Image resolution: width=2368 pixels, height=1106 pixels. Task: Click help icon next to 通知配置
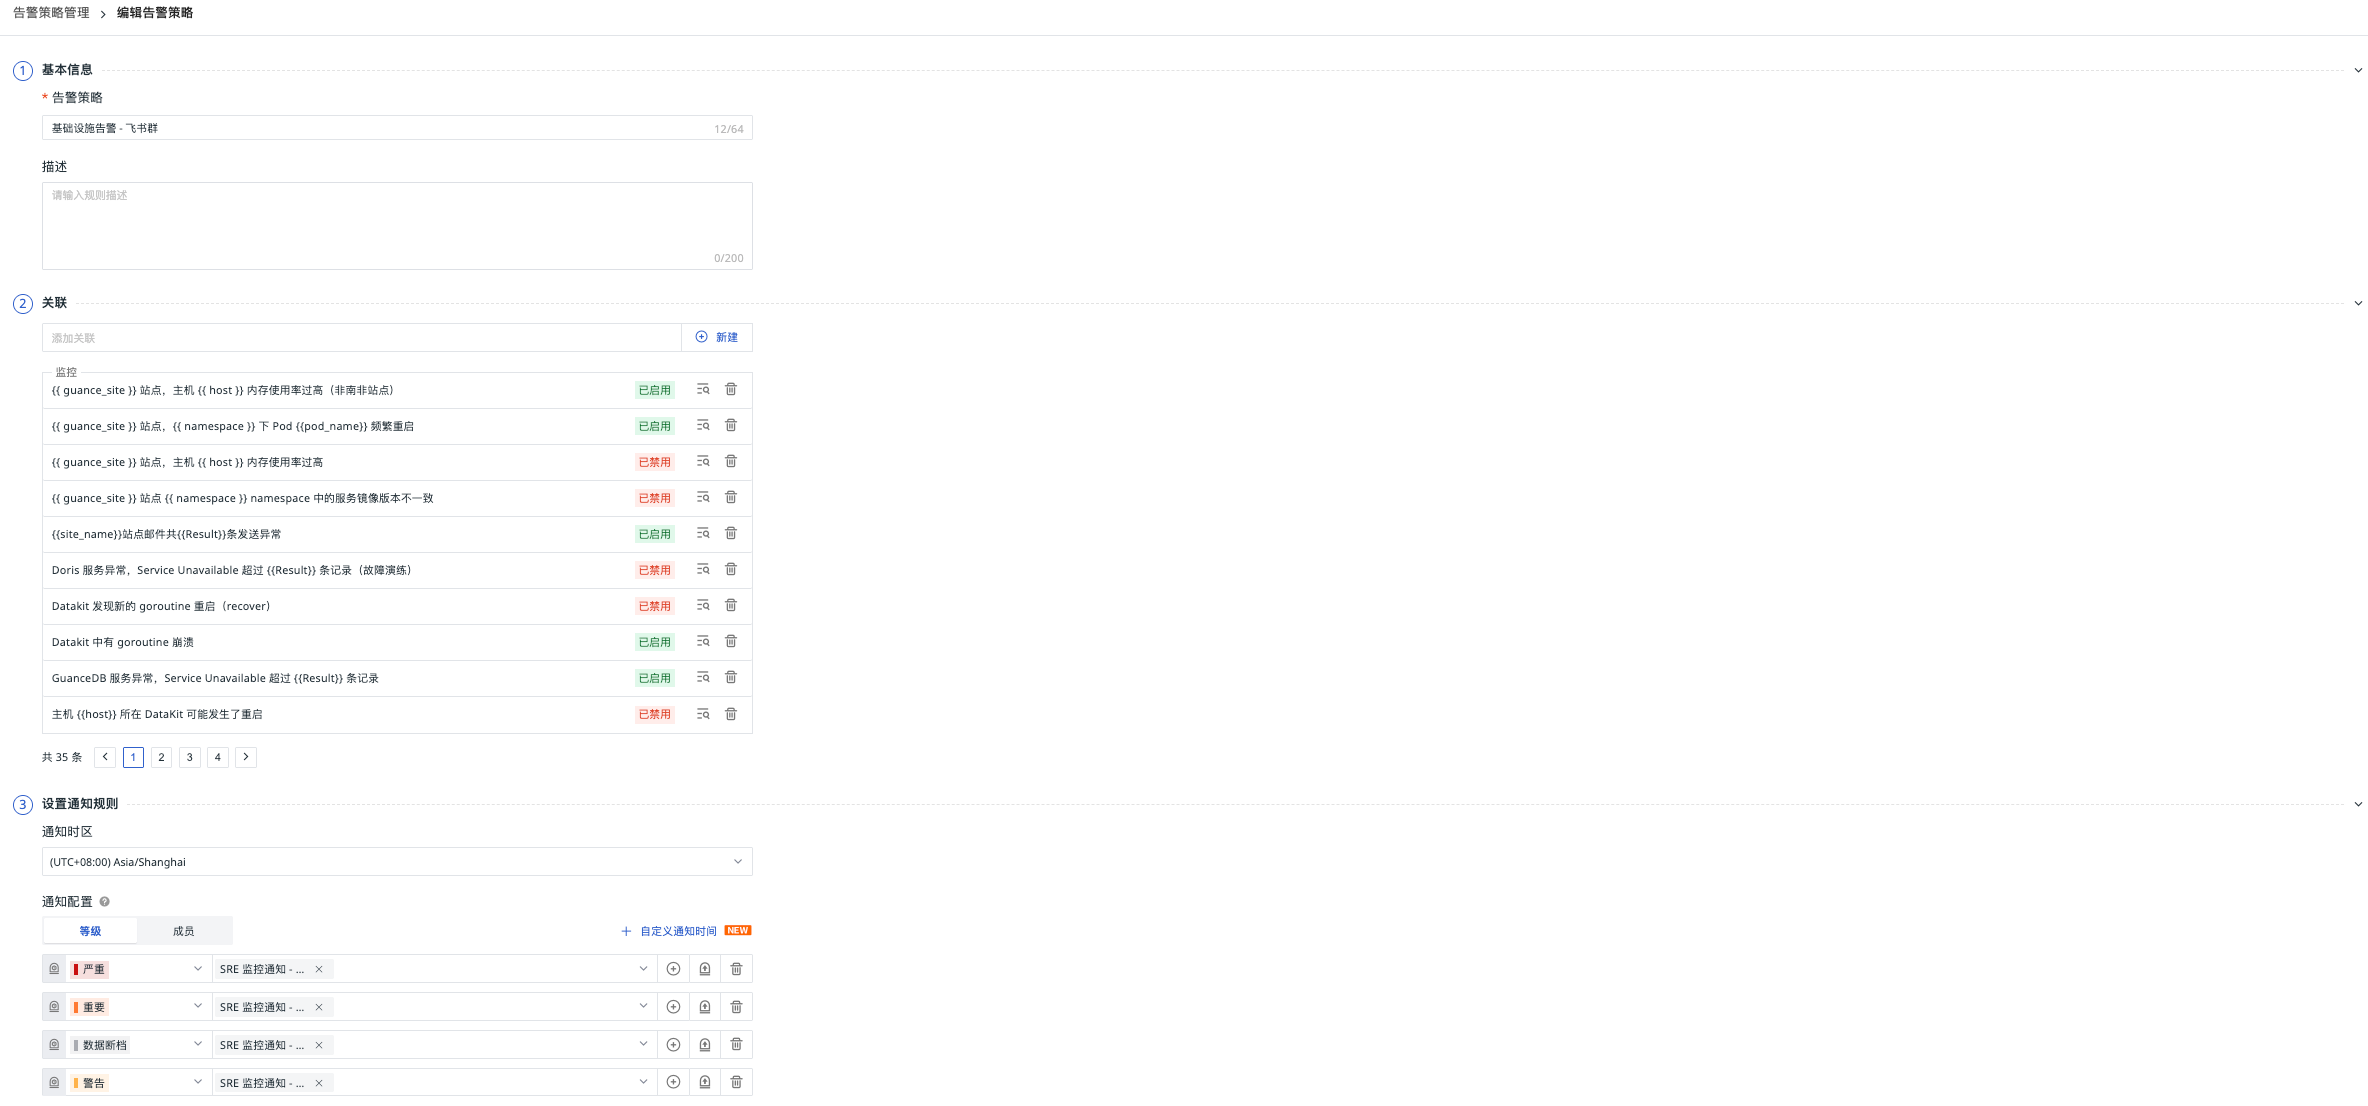tap(105, 902)
